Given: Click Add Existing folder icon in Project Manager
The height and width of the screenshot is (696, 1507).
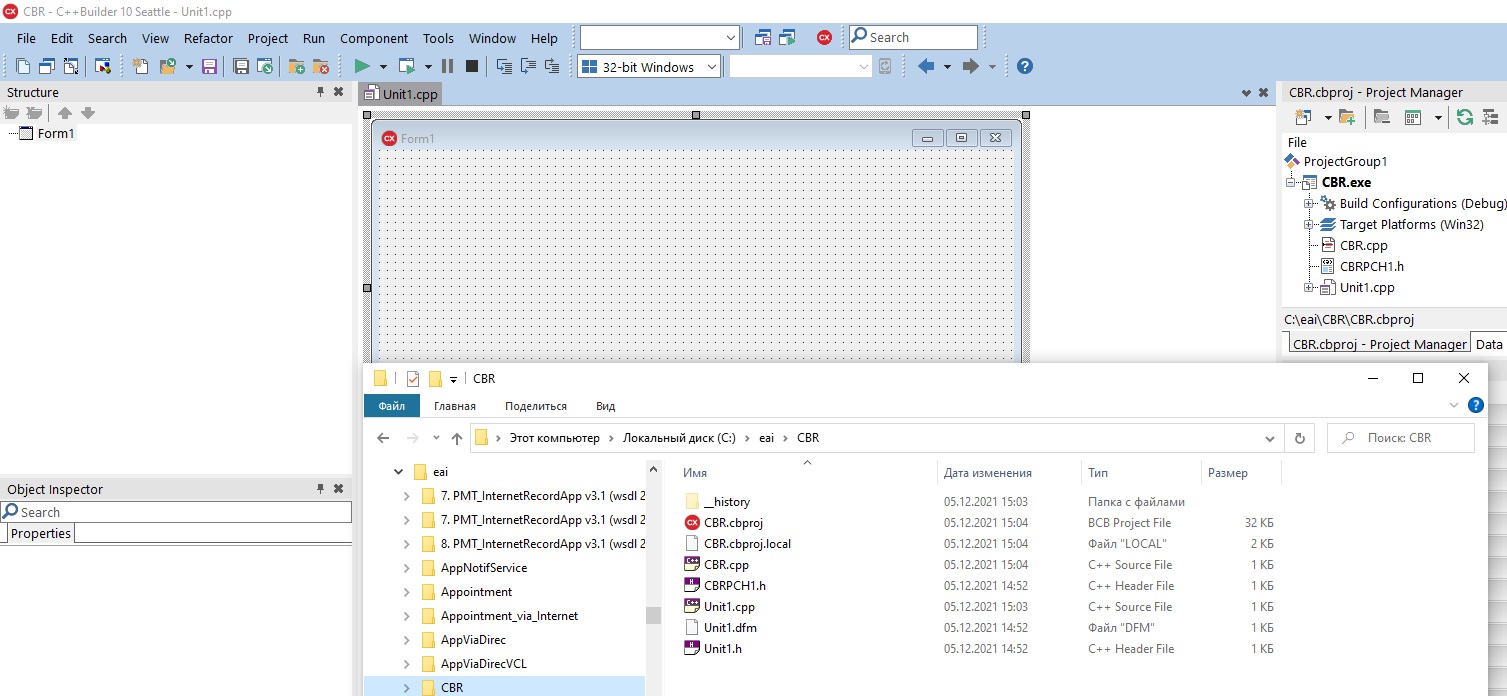Looking at the screenshot, I should (1347, 117).
